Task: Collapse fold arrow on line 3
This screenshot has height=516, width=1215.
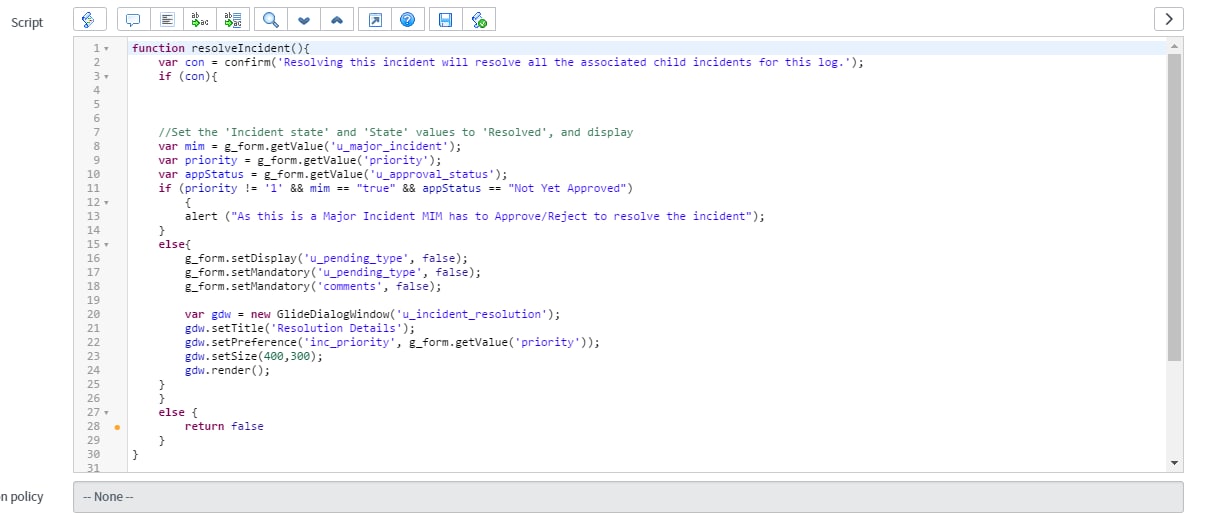Action: point(107,76)
